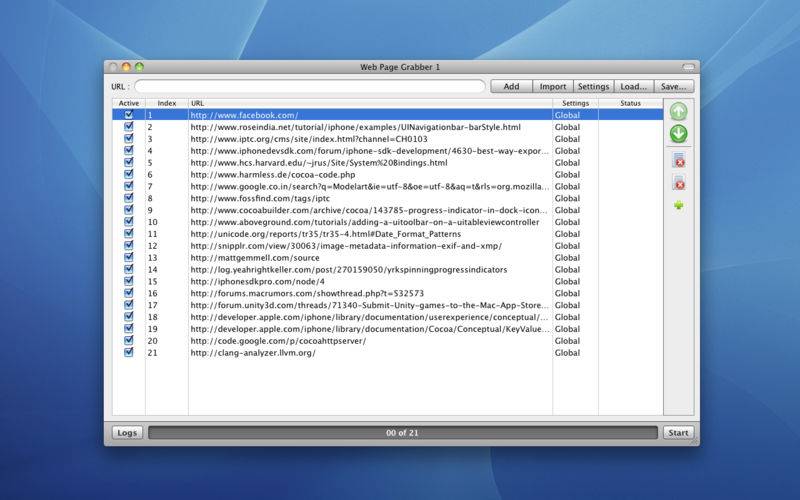Open the Settings button
Image resolution: width=800 pixels, height=500 pixels.
(593, 86)
